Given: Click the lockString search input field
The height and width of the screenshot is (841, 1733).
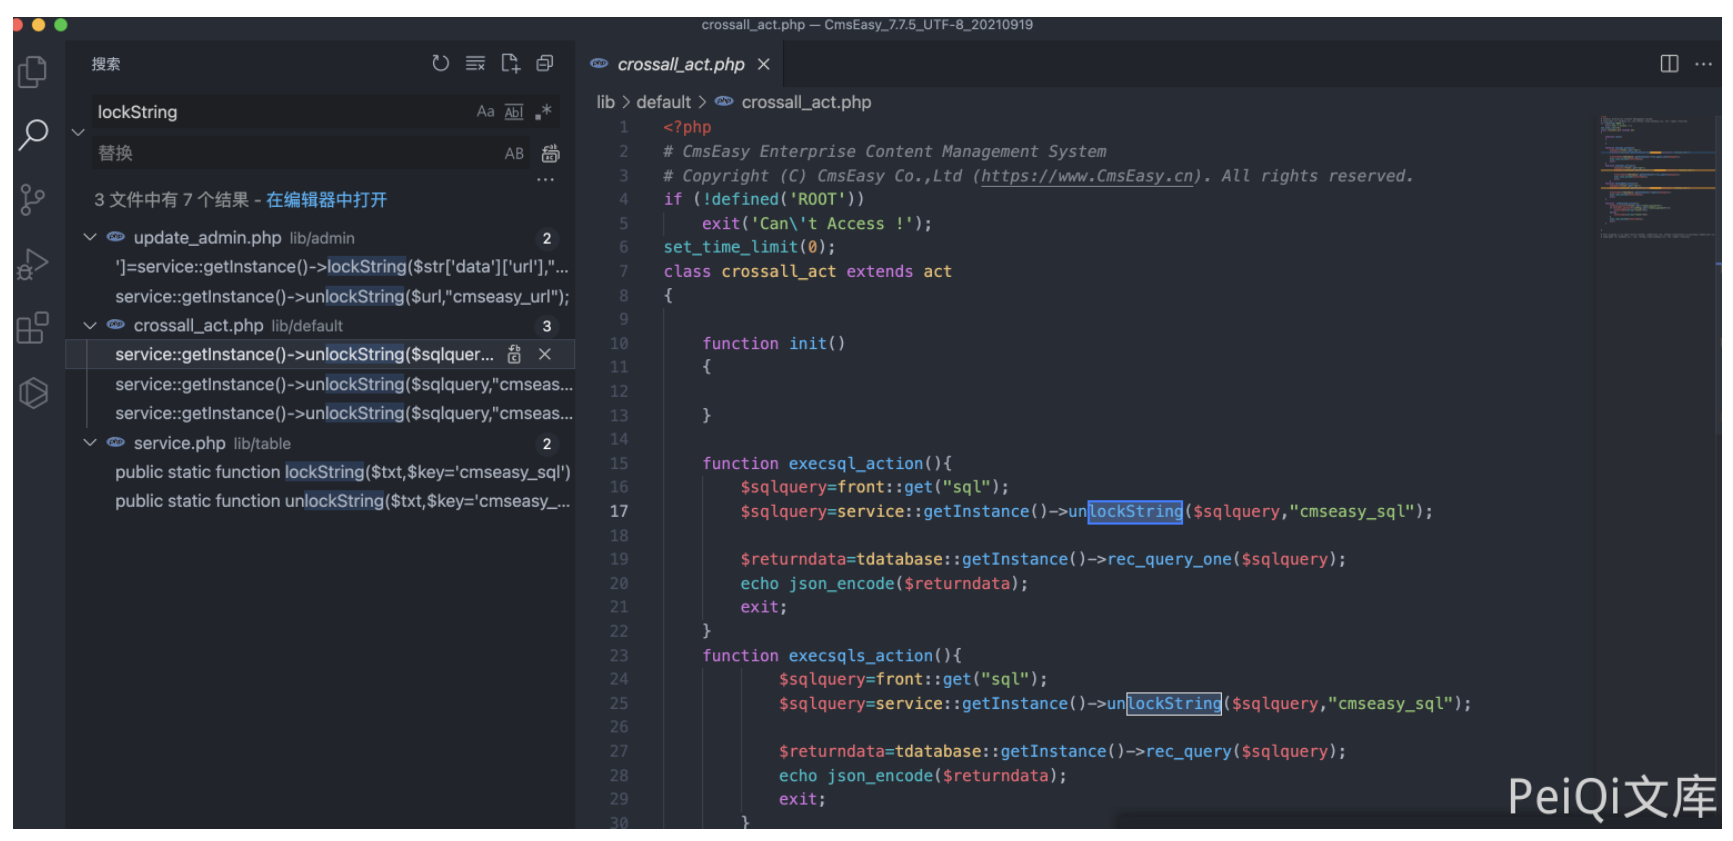Looking at the screenshot, I should pyautogui.click(x=280, y=112).
